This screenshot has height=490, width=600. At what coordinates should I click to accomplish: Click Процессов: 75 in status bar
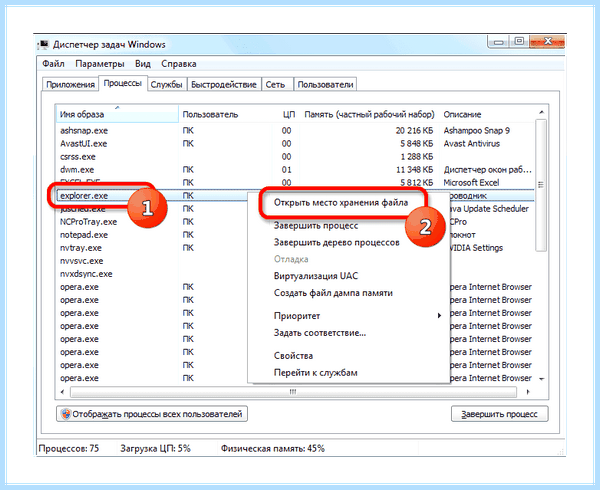69,448
